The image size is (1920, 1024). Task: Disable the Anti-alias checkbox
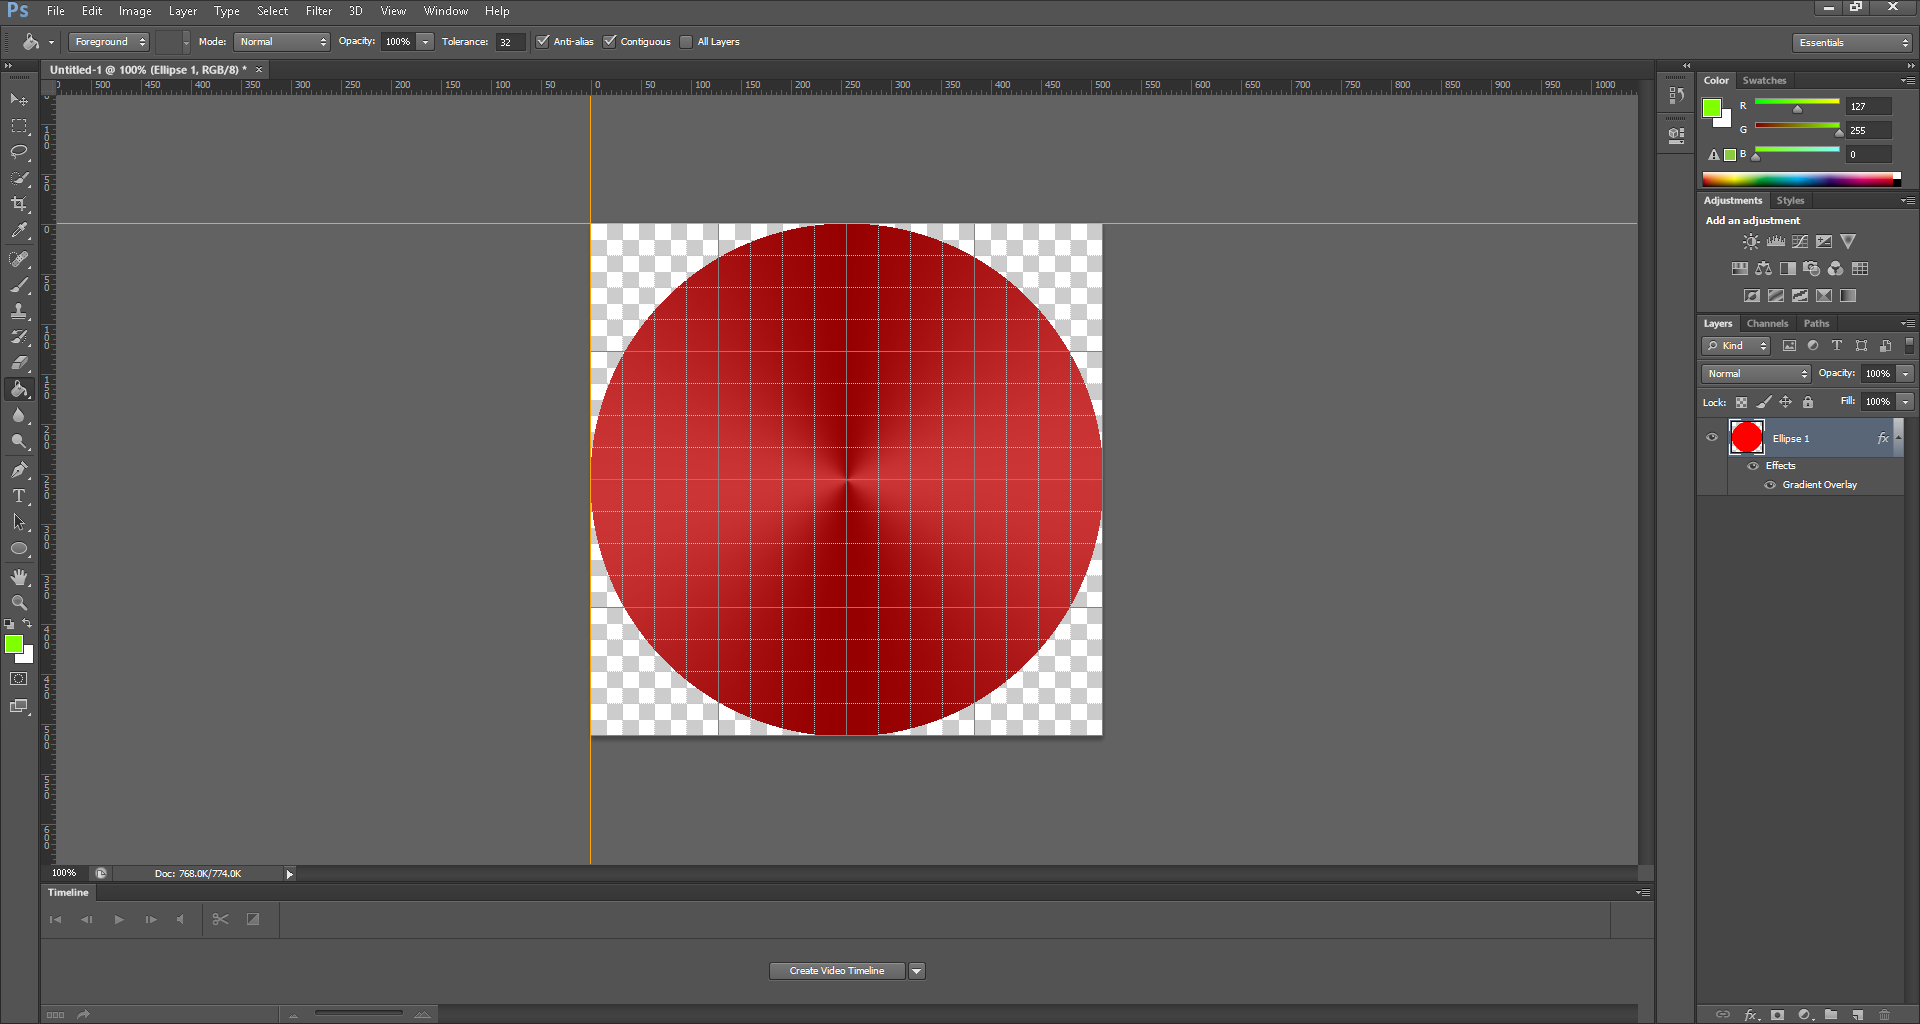(x=543, y=42)
